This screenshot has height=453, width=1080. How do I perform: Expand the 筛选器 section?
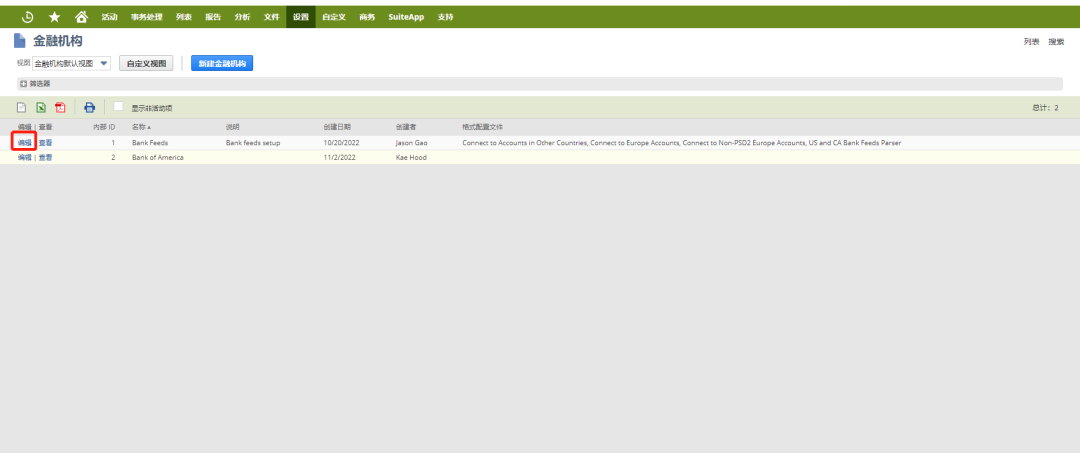coord(35,83)
